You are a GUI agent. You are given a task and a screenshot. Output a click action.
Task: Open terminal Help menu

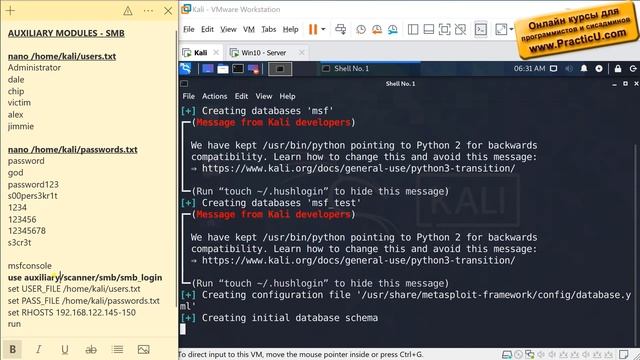point(287,96)
